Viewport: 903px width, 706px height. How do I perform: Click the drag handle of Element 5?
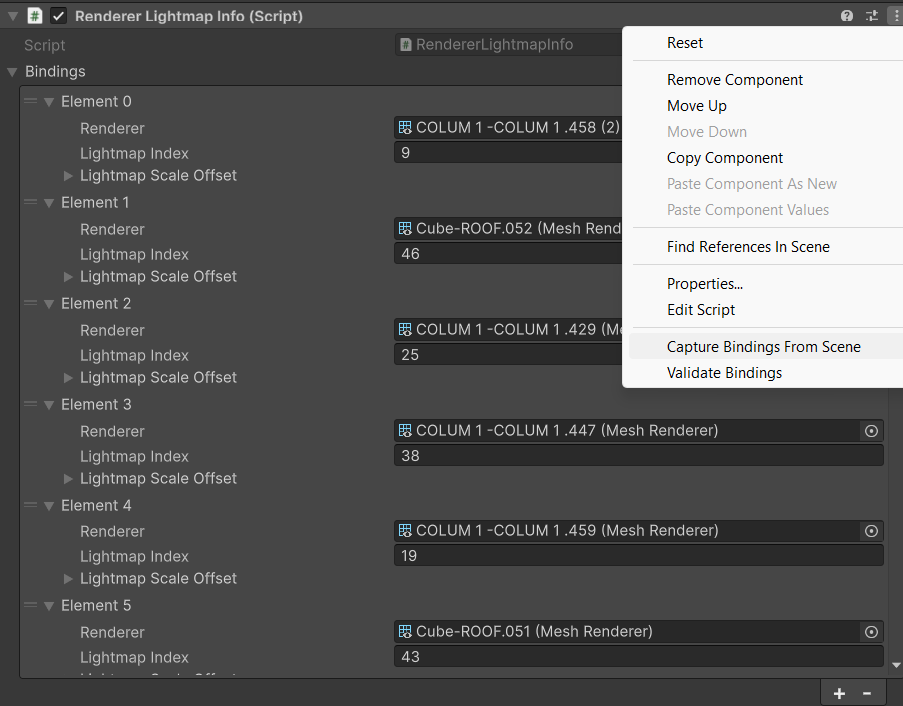pos(31,605)
